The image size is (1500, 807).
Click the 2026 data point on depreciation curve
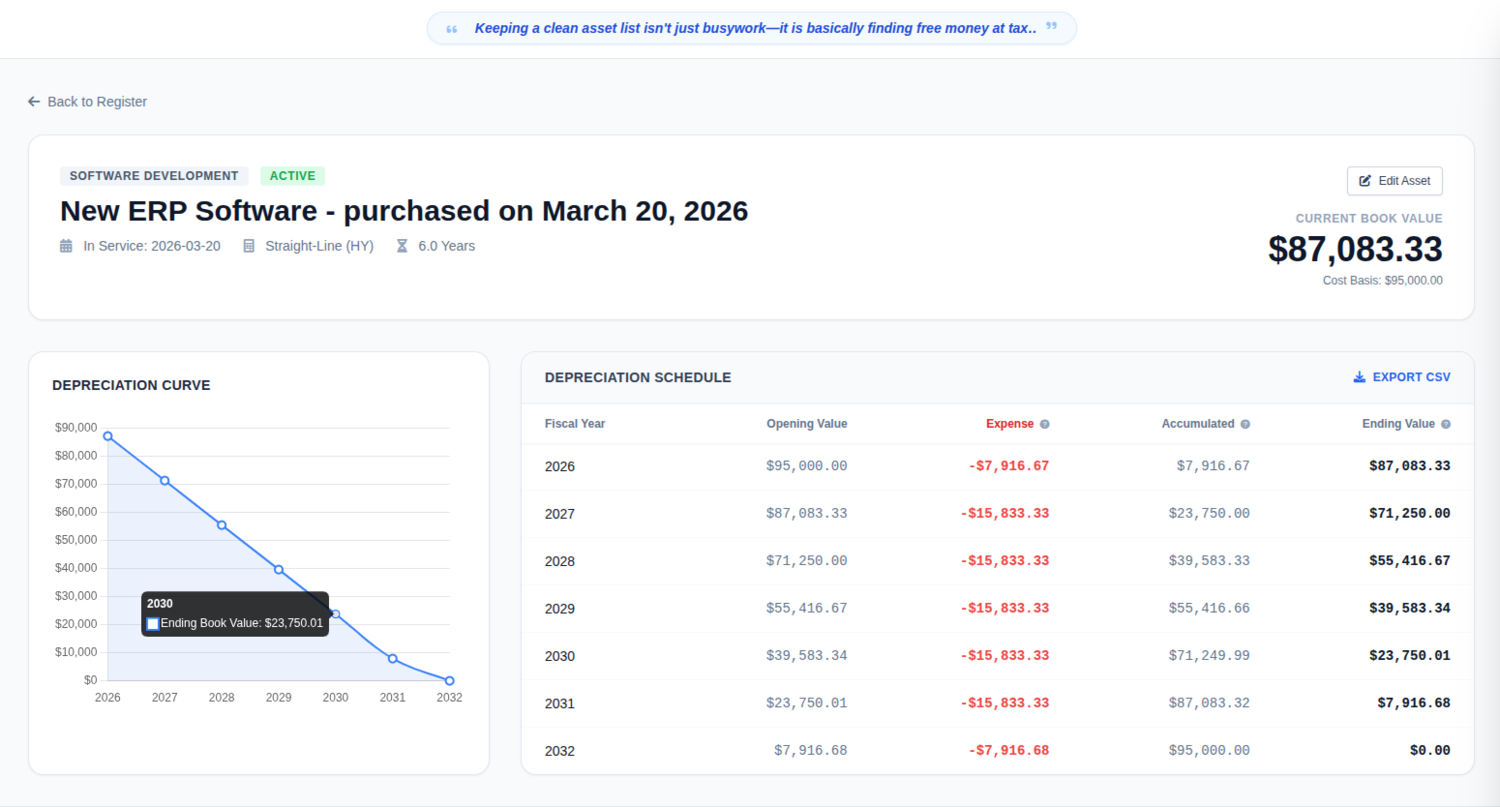coord(108,436)
